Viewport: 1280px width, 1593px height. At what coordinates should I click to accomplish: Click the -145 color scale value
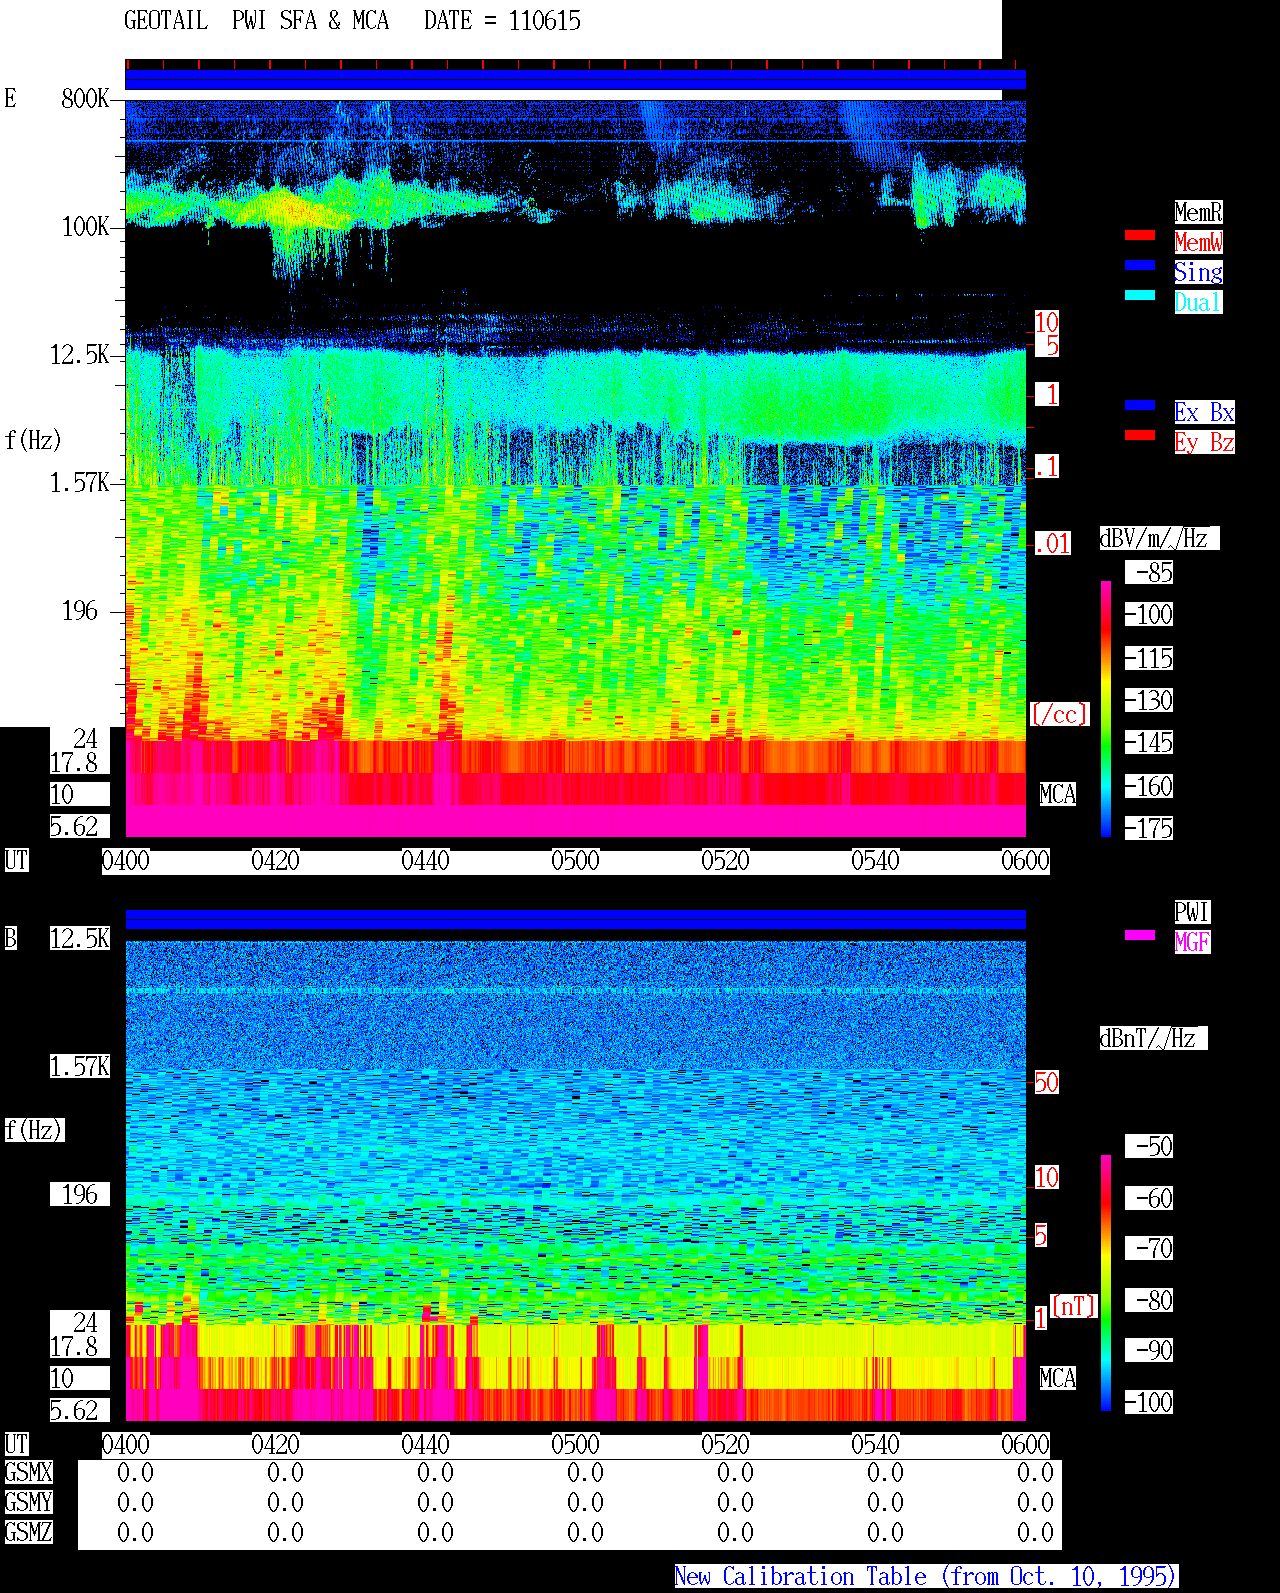pyautogui.click(x=1149, y=742)
